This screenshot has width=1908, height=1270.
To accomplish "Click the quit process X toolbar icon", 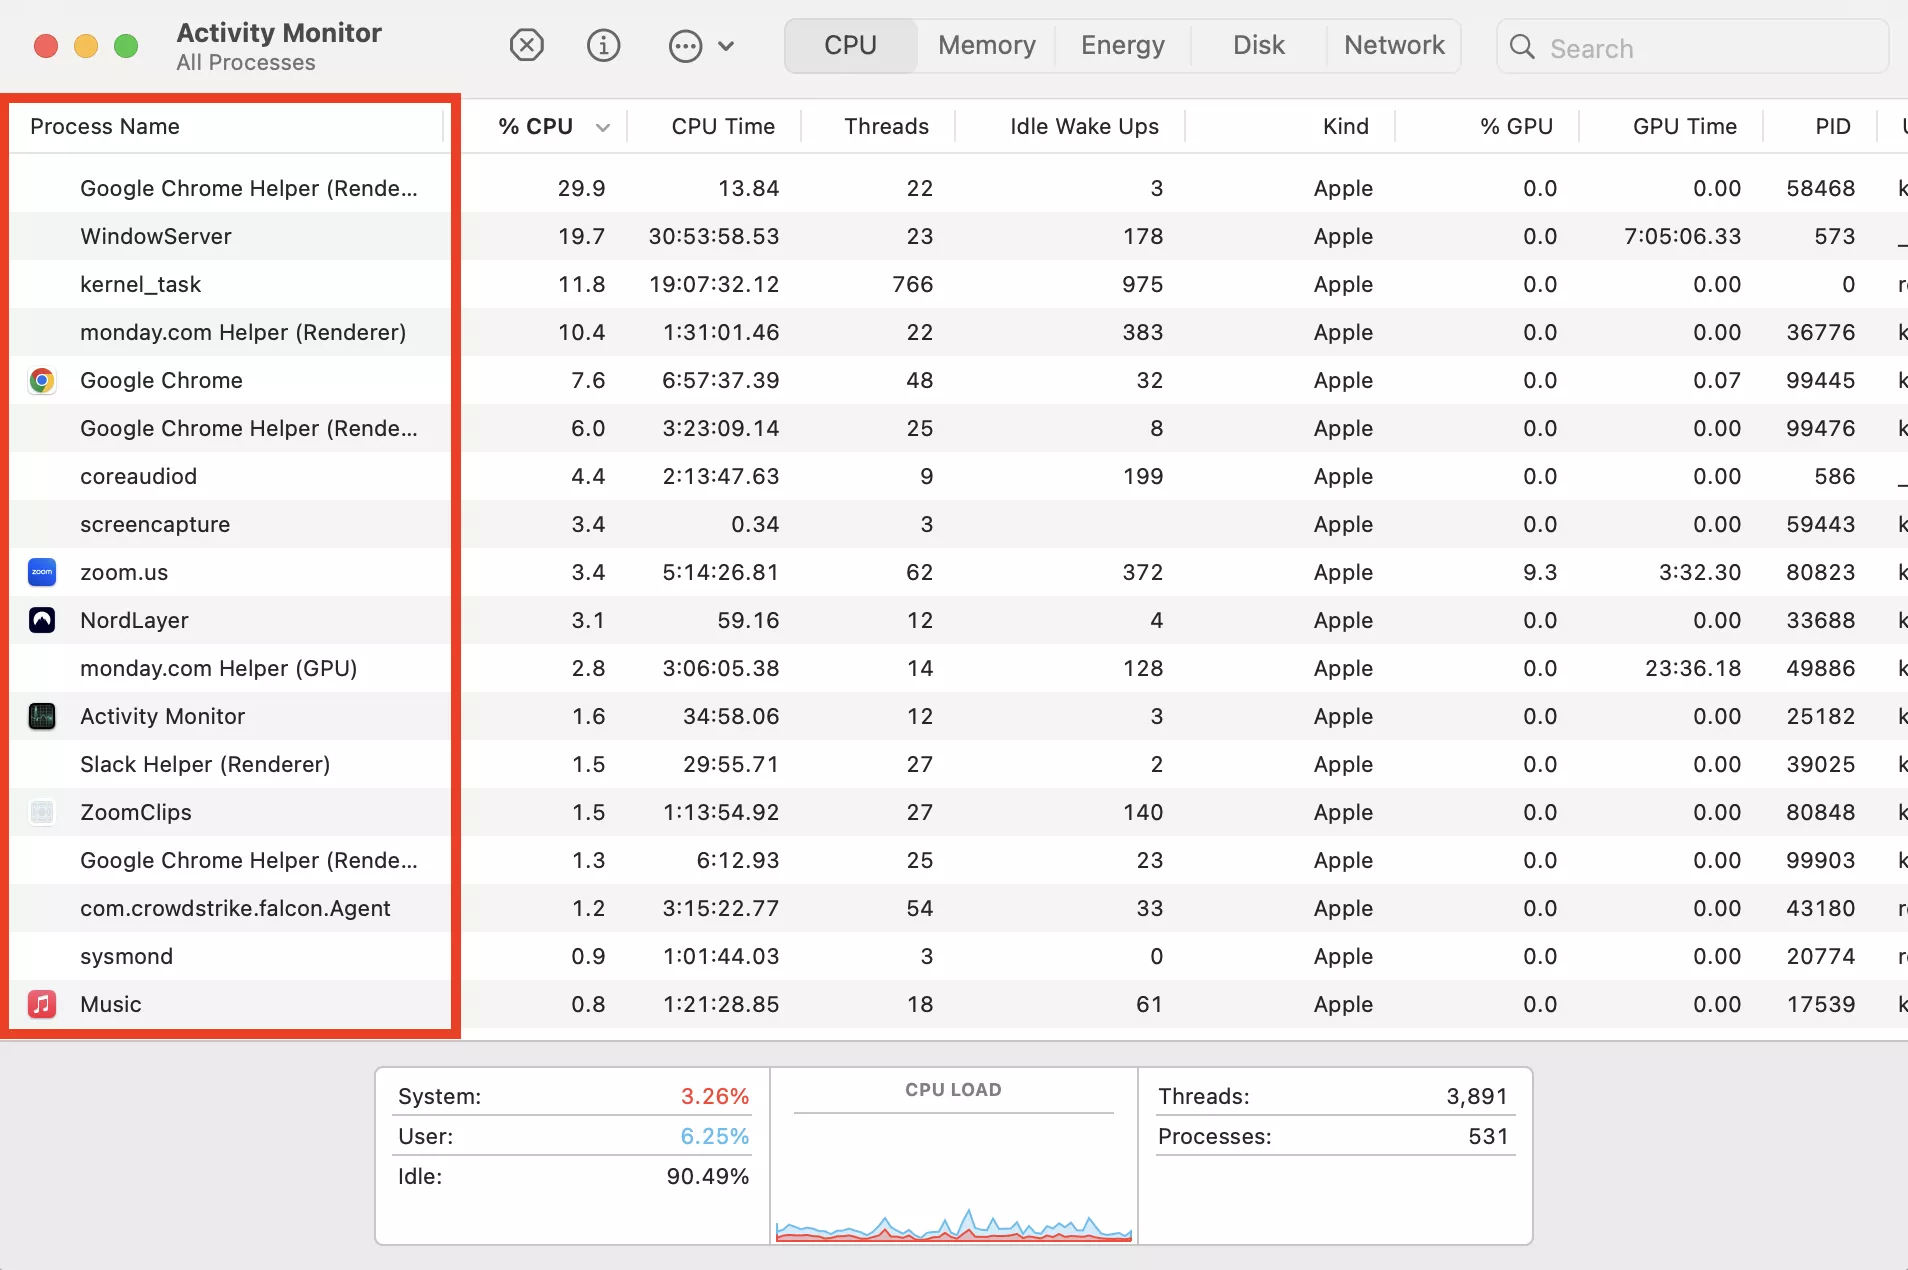I will pyautogui.click(x=527, y=45).
